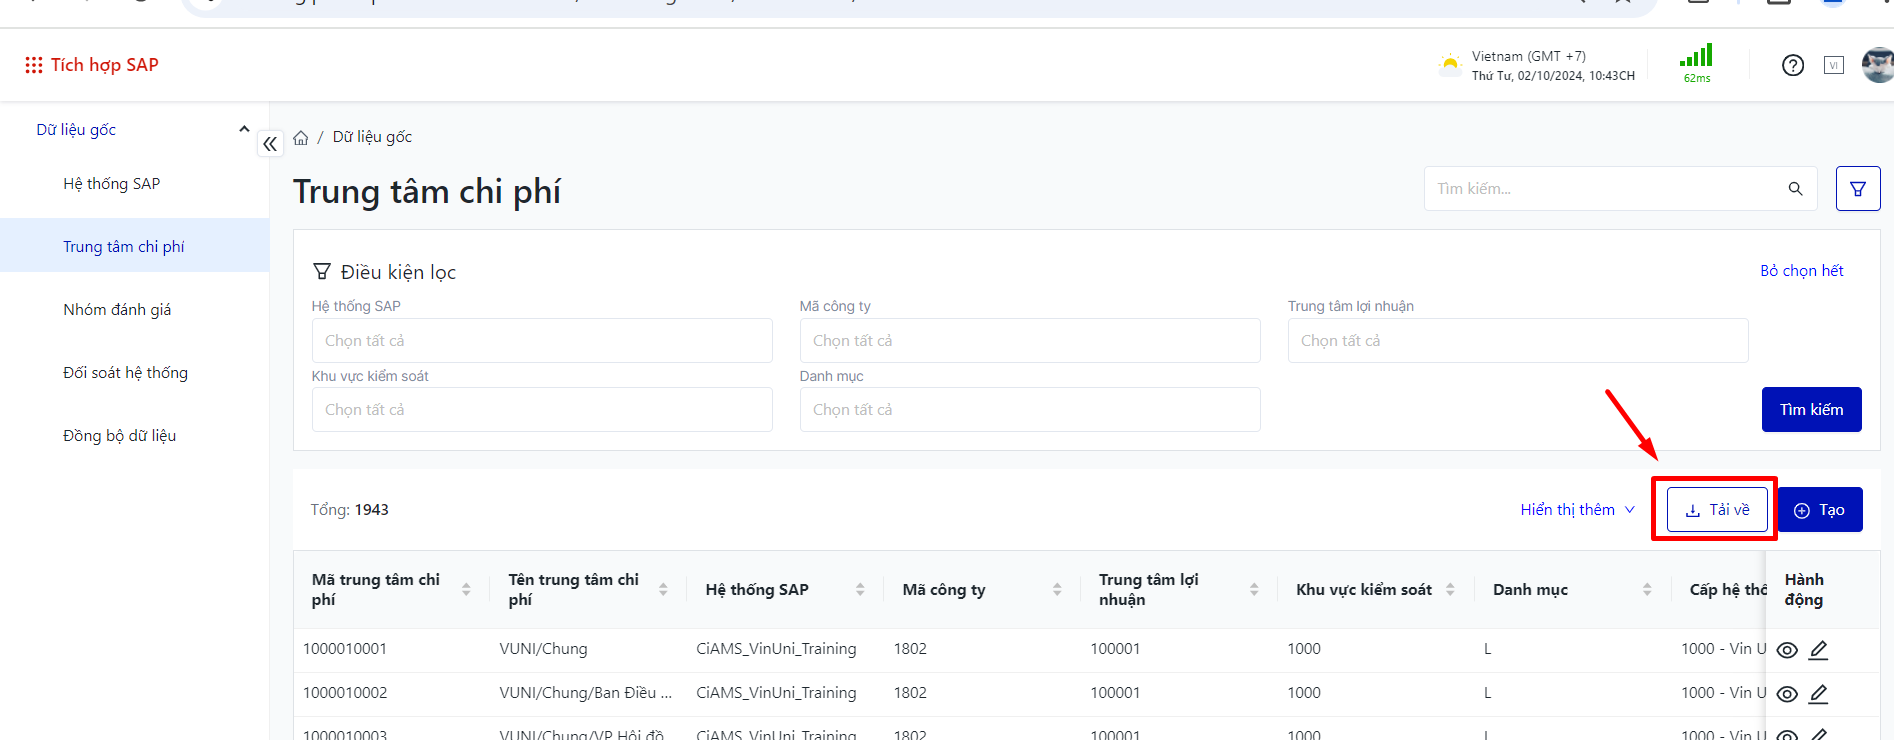1894x740 pixels.
Task: Open the Mã công ty filter dropdown
Action: click(1029, 341)
